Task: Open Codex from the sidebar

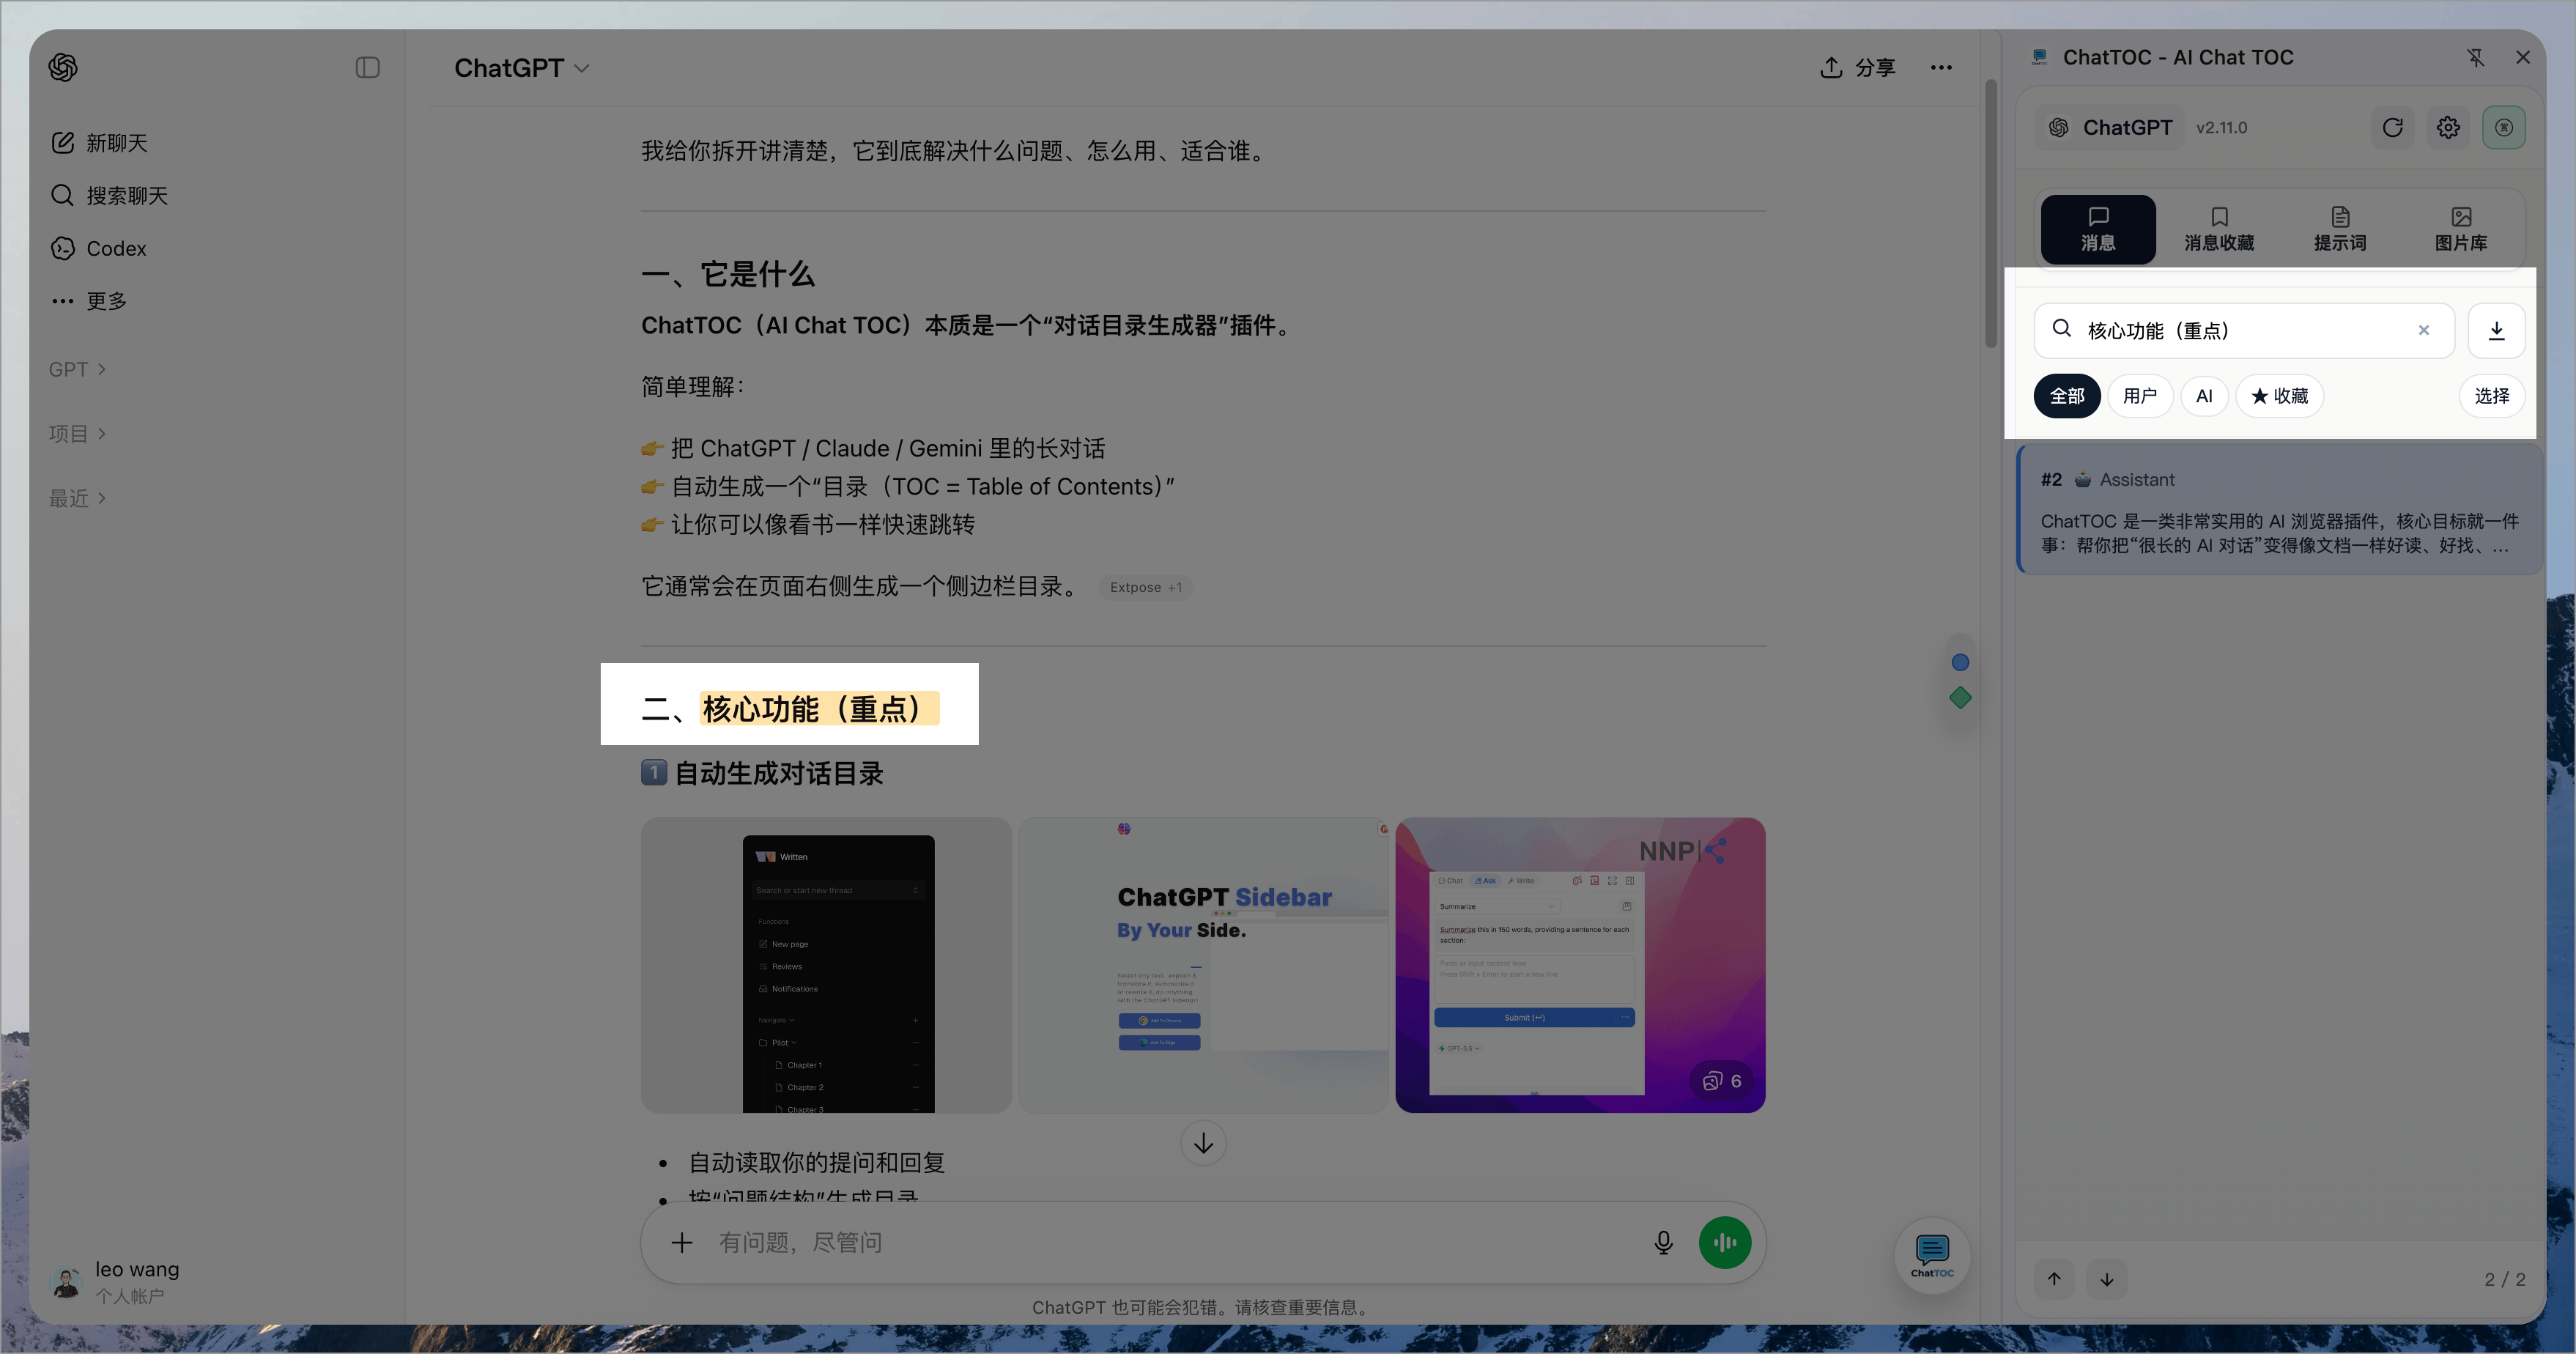Action: pyautogui.click(x=99, y=248)
